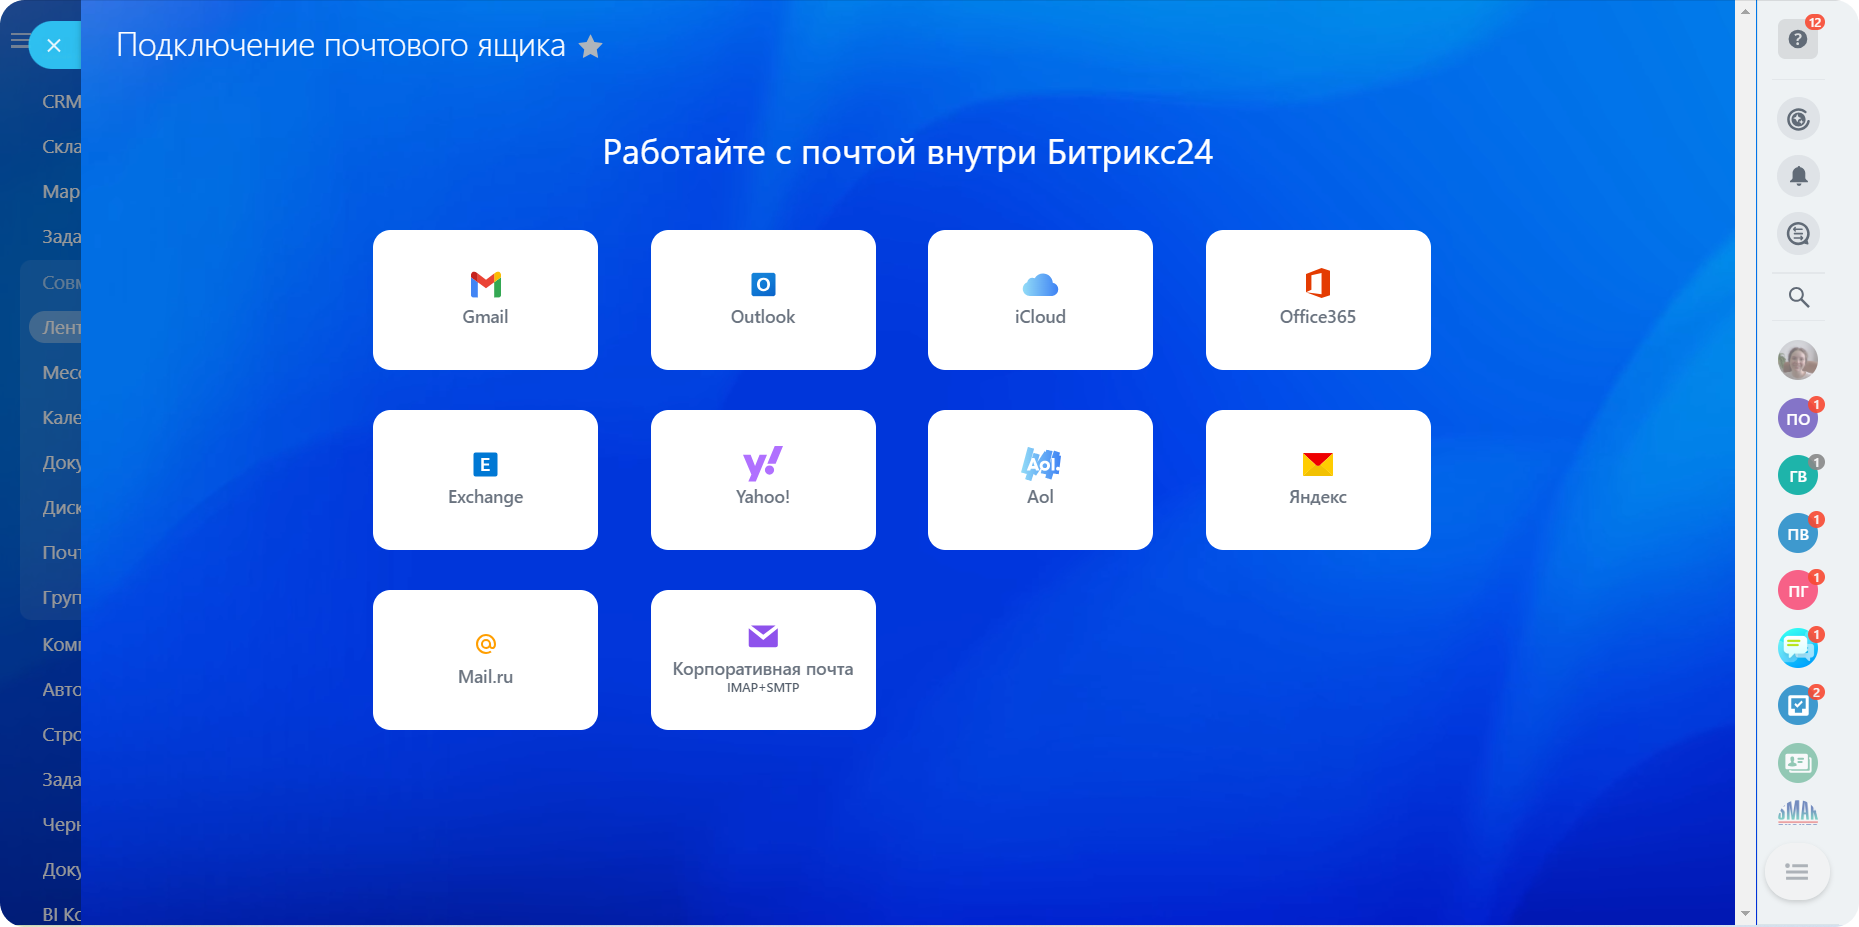
Task: Connect a Mail.ru mailbox
Action: coord(485,660)
